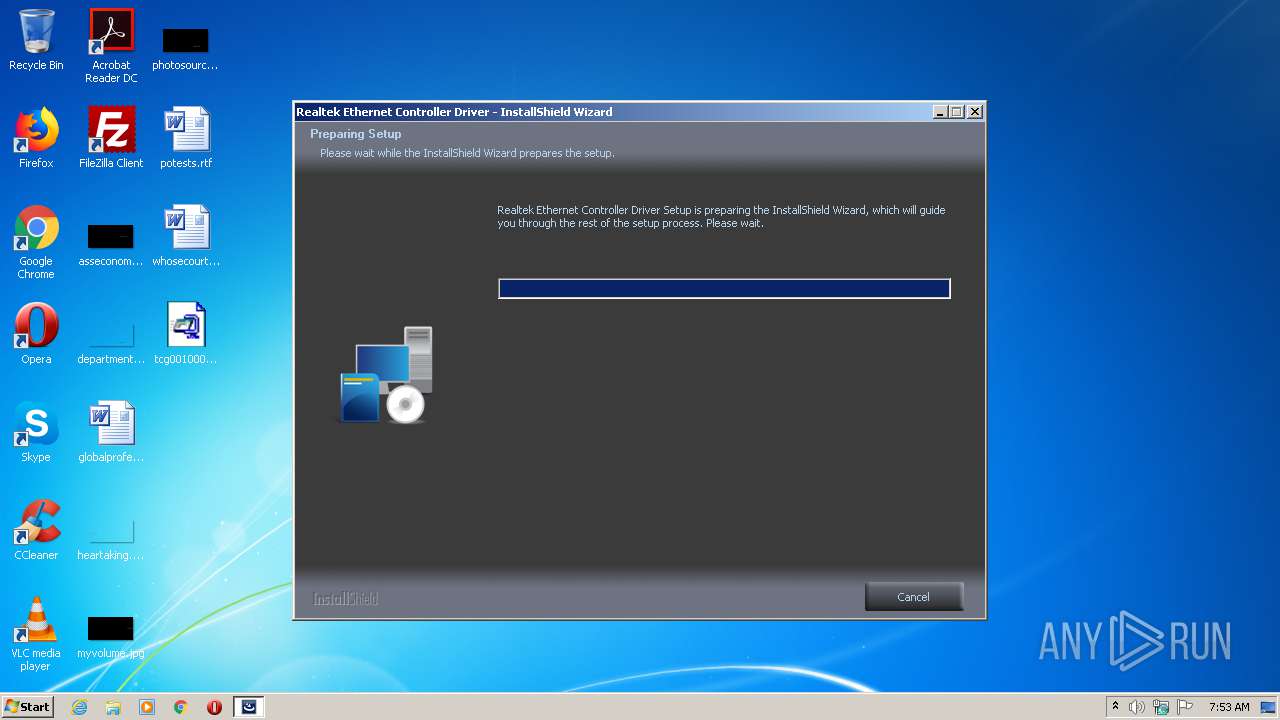Open FileZilla Client shortcut
The width and height of the screenshot is (1280, 720).
point(111,138)
